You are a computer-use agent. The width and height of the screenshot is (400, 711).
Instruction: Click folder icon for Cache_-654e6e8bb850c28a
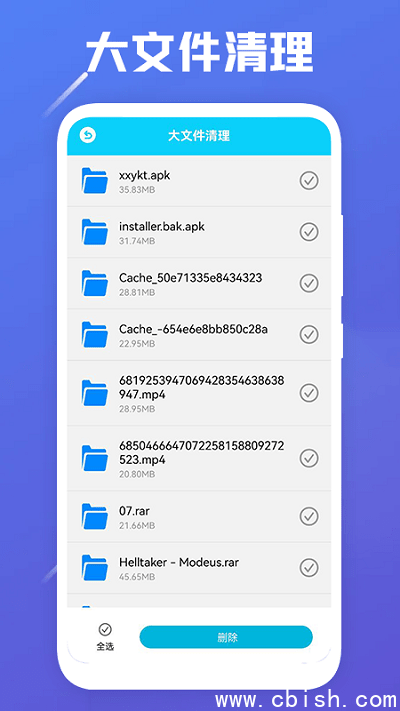tap(95, 335)
